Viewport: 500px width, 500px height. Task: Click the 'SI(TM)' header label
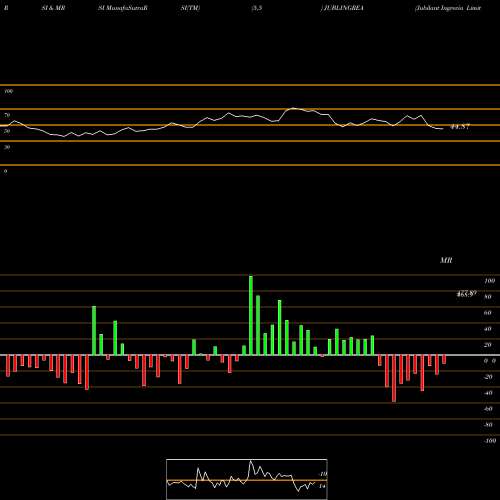point(190,8)
